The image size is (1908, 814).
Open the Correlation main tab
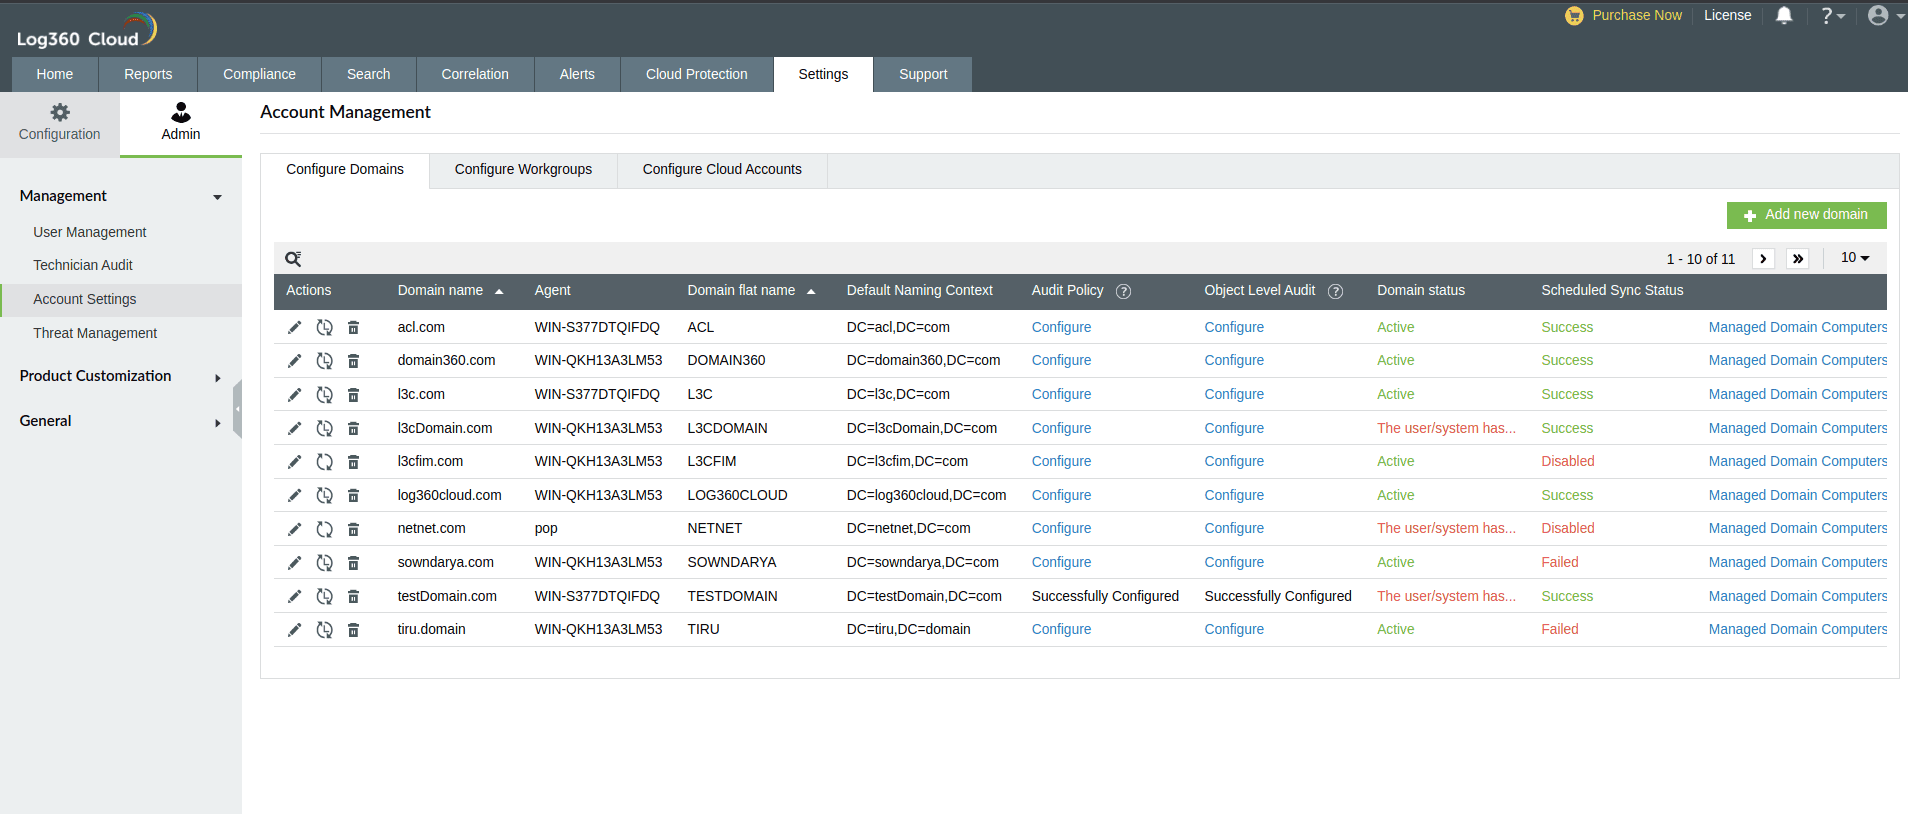(475, 75)
